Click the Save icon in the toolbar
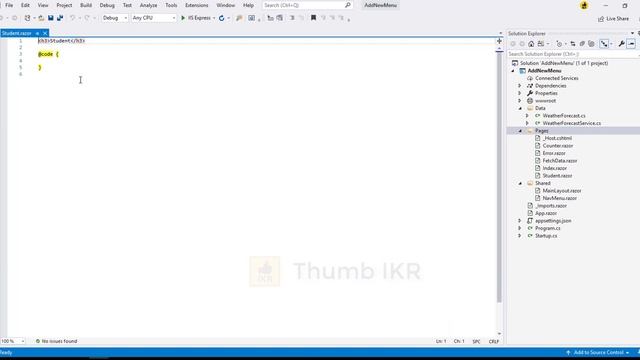 point(51,18)
